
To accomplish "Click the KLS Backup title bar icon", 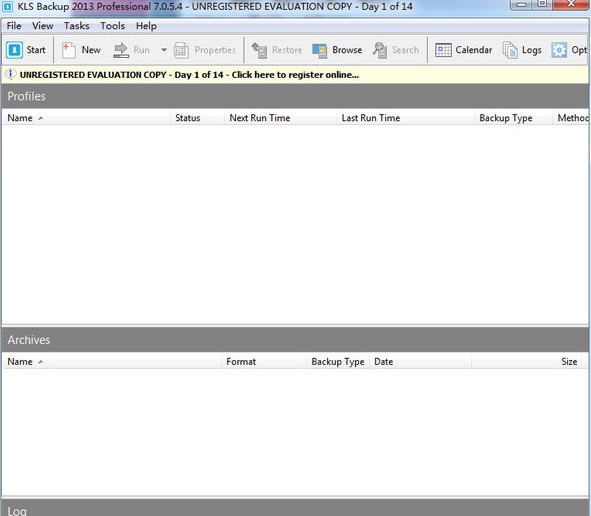I will coord(7,6).
